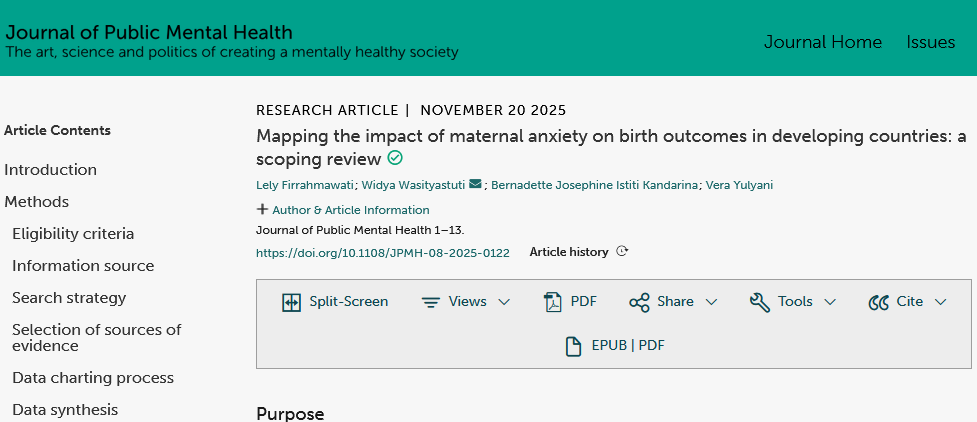Go to Journal Home
977x422 pixels.
click(x=823, y=42)
